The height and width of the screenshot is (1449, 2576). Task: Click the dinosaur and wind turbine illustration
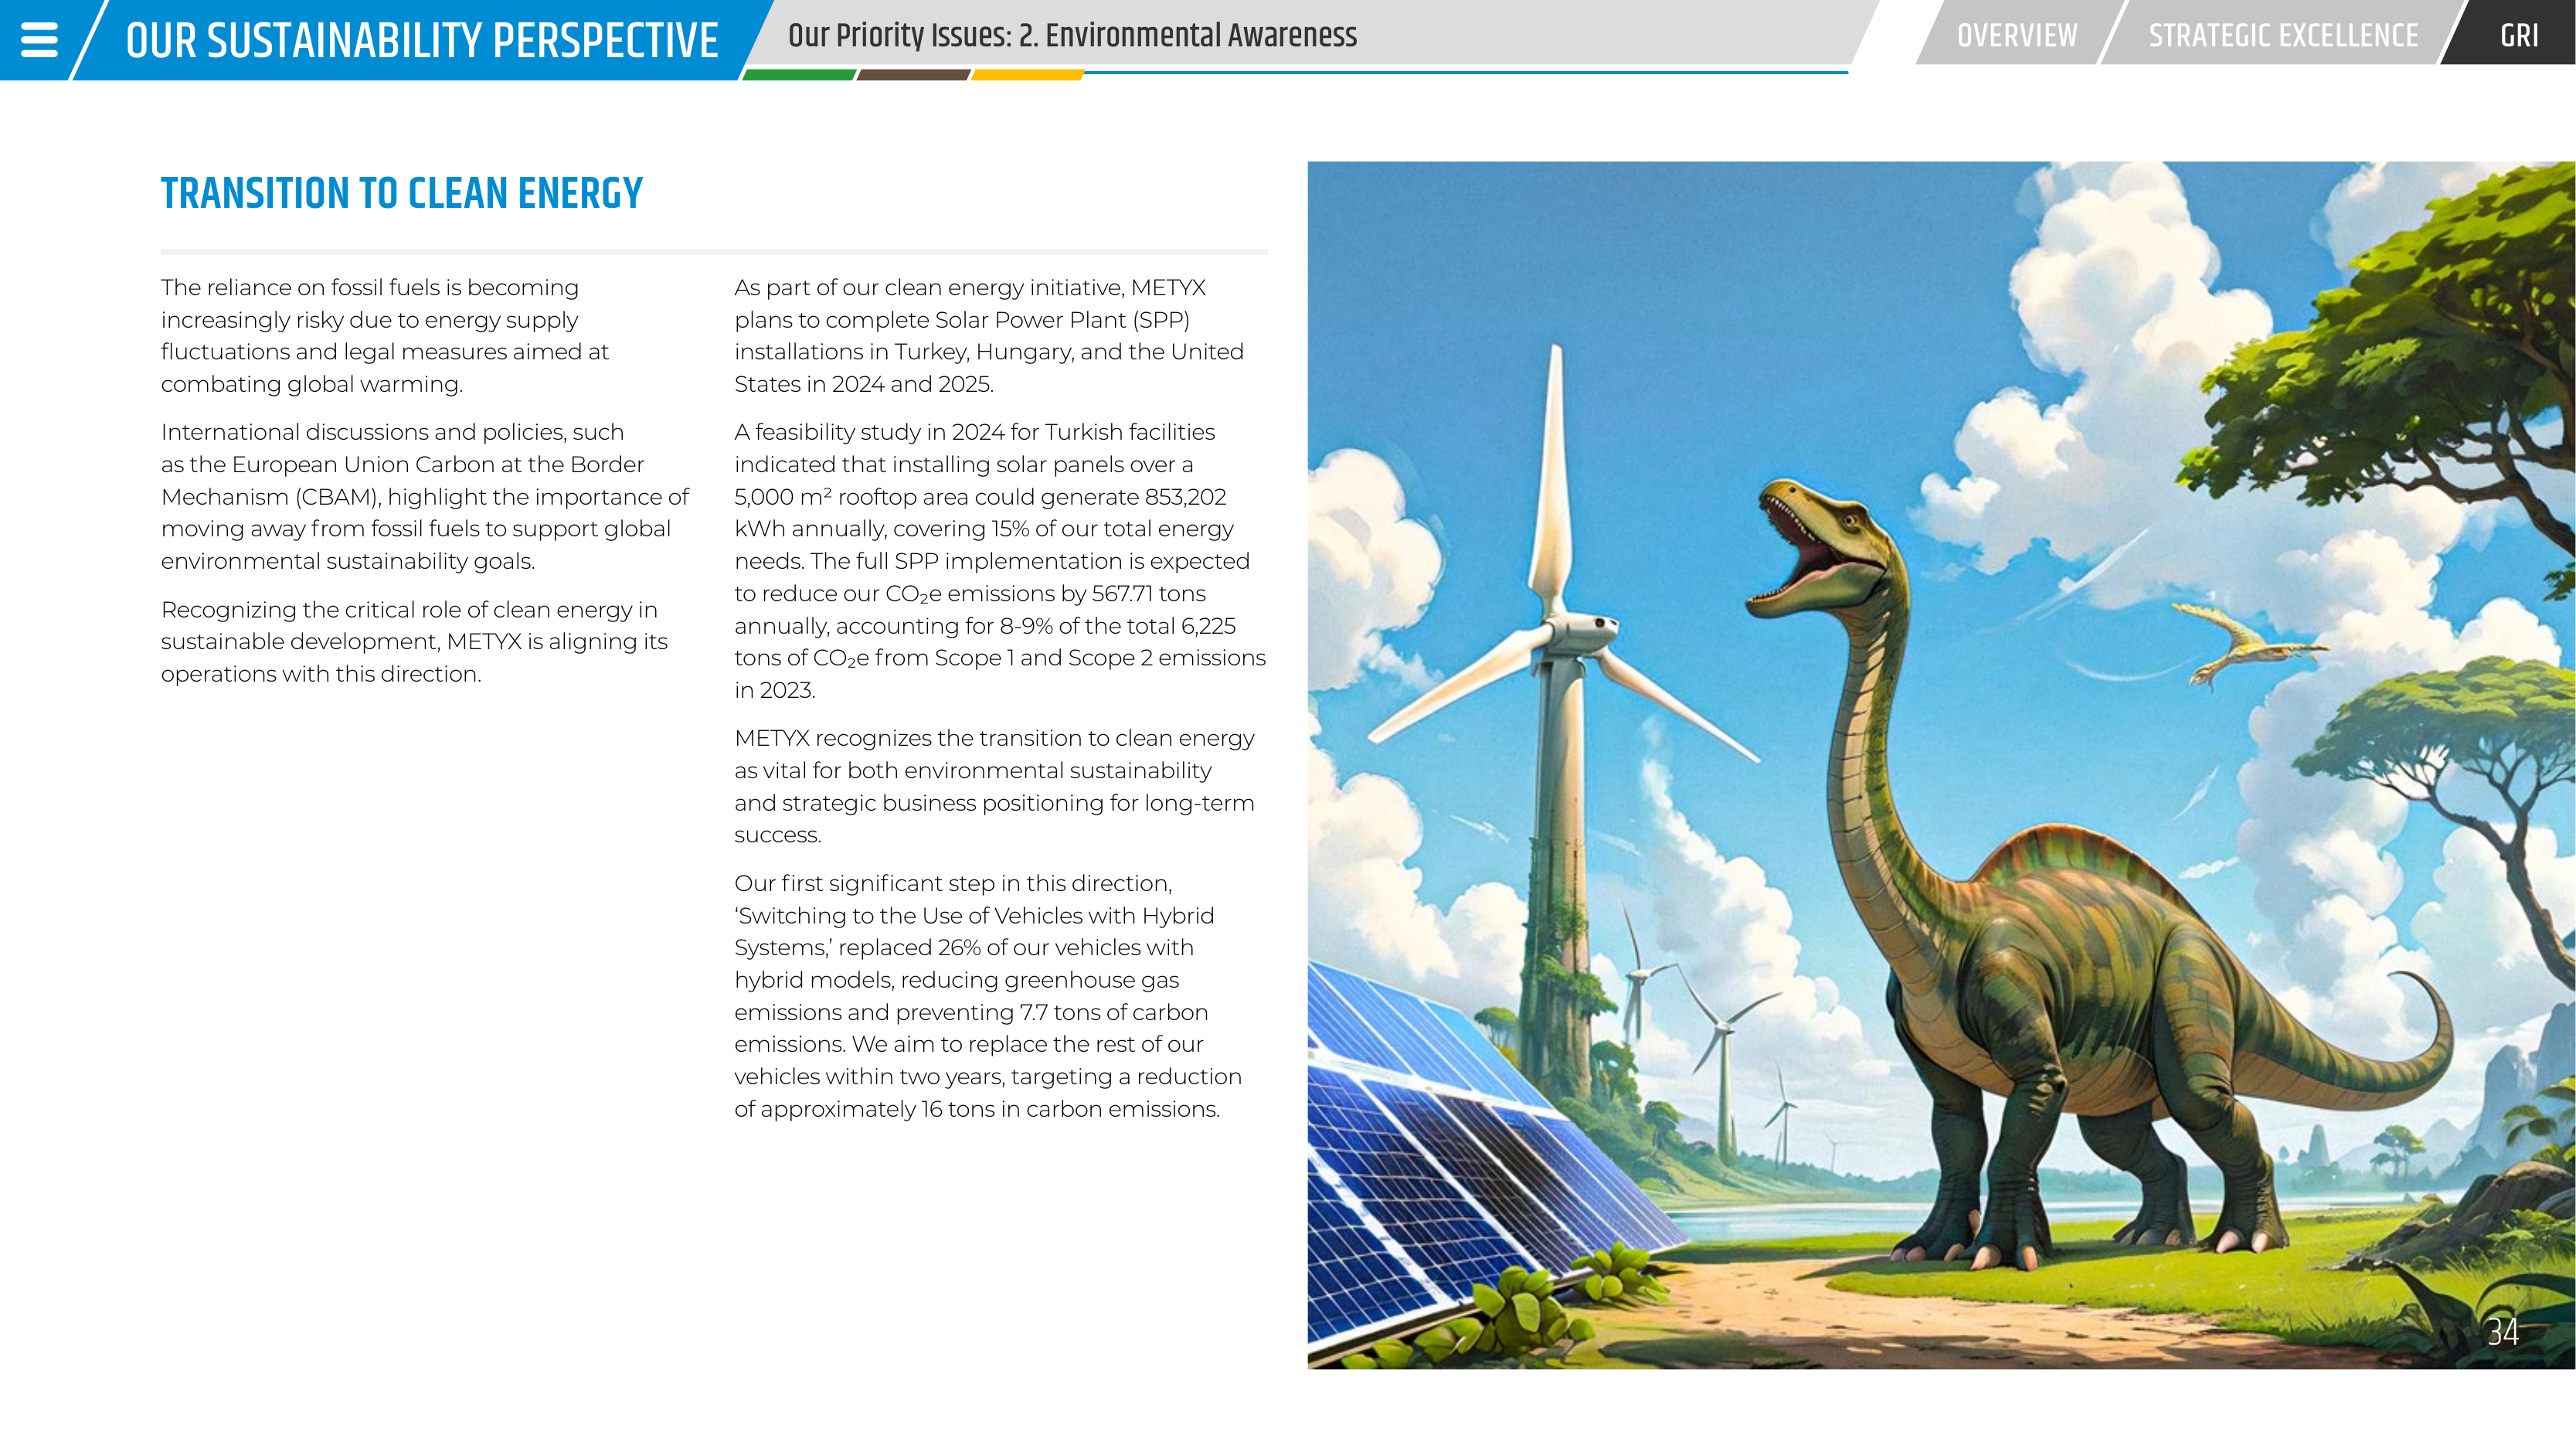pos(1941,765)
